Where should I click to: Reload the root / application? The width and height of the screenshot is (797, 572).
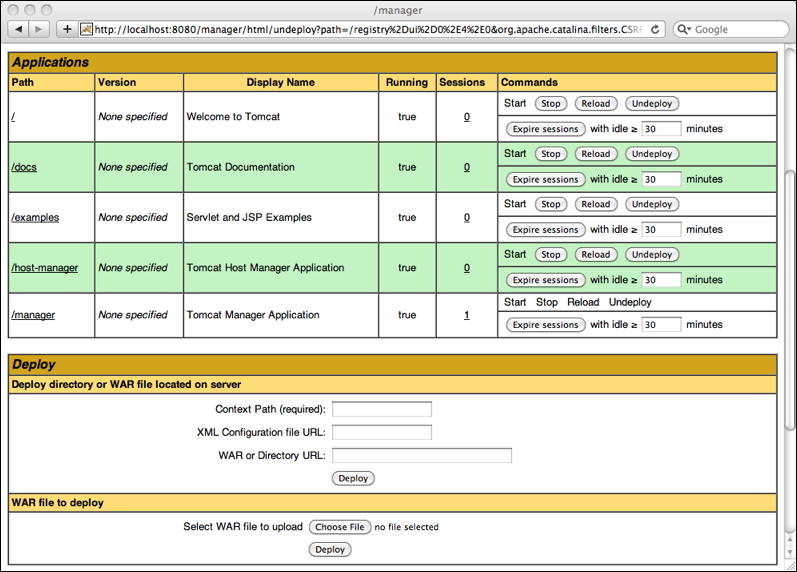596,104
